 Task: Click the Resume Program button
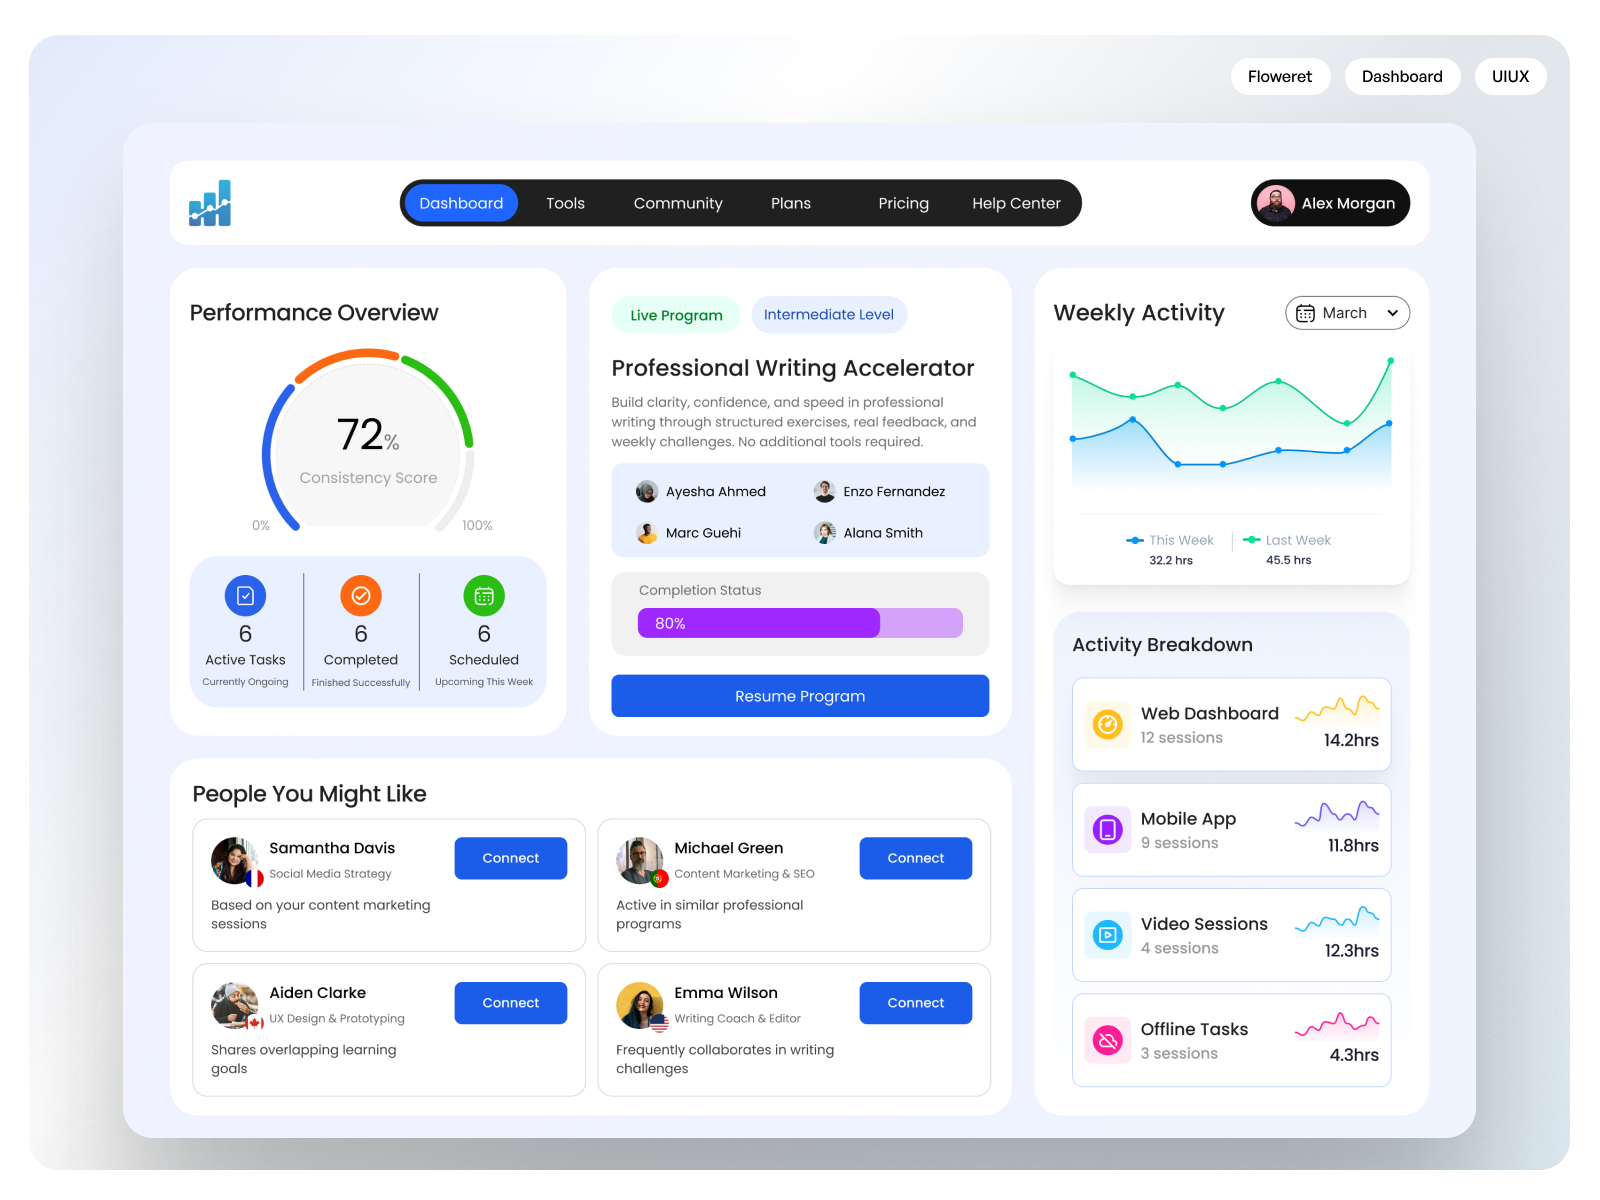point(799,696)
